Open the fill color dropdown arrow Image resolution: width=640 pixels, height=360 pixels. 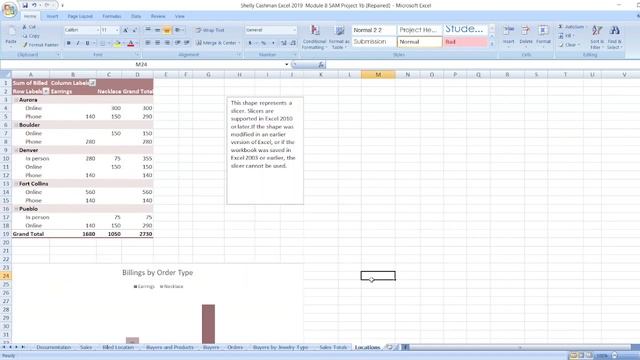pos(123,43)
